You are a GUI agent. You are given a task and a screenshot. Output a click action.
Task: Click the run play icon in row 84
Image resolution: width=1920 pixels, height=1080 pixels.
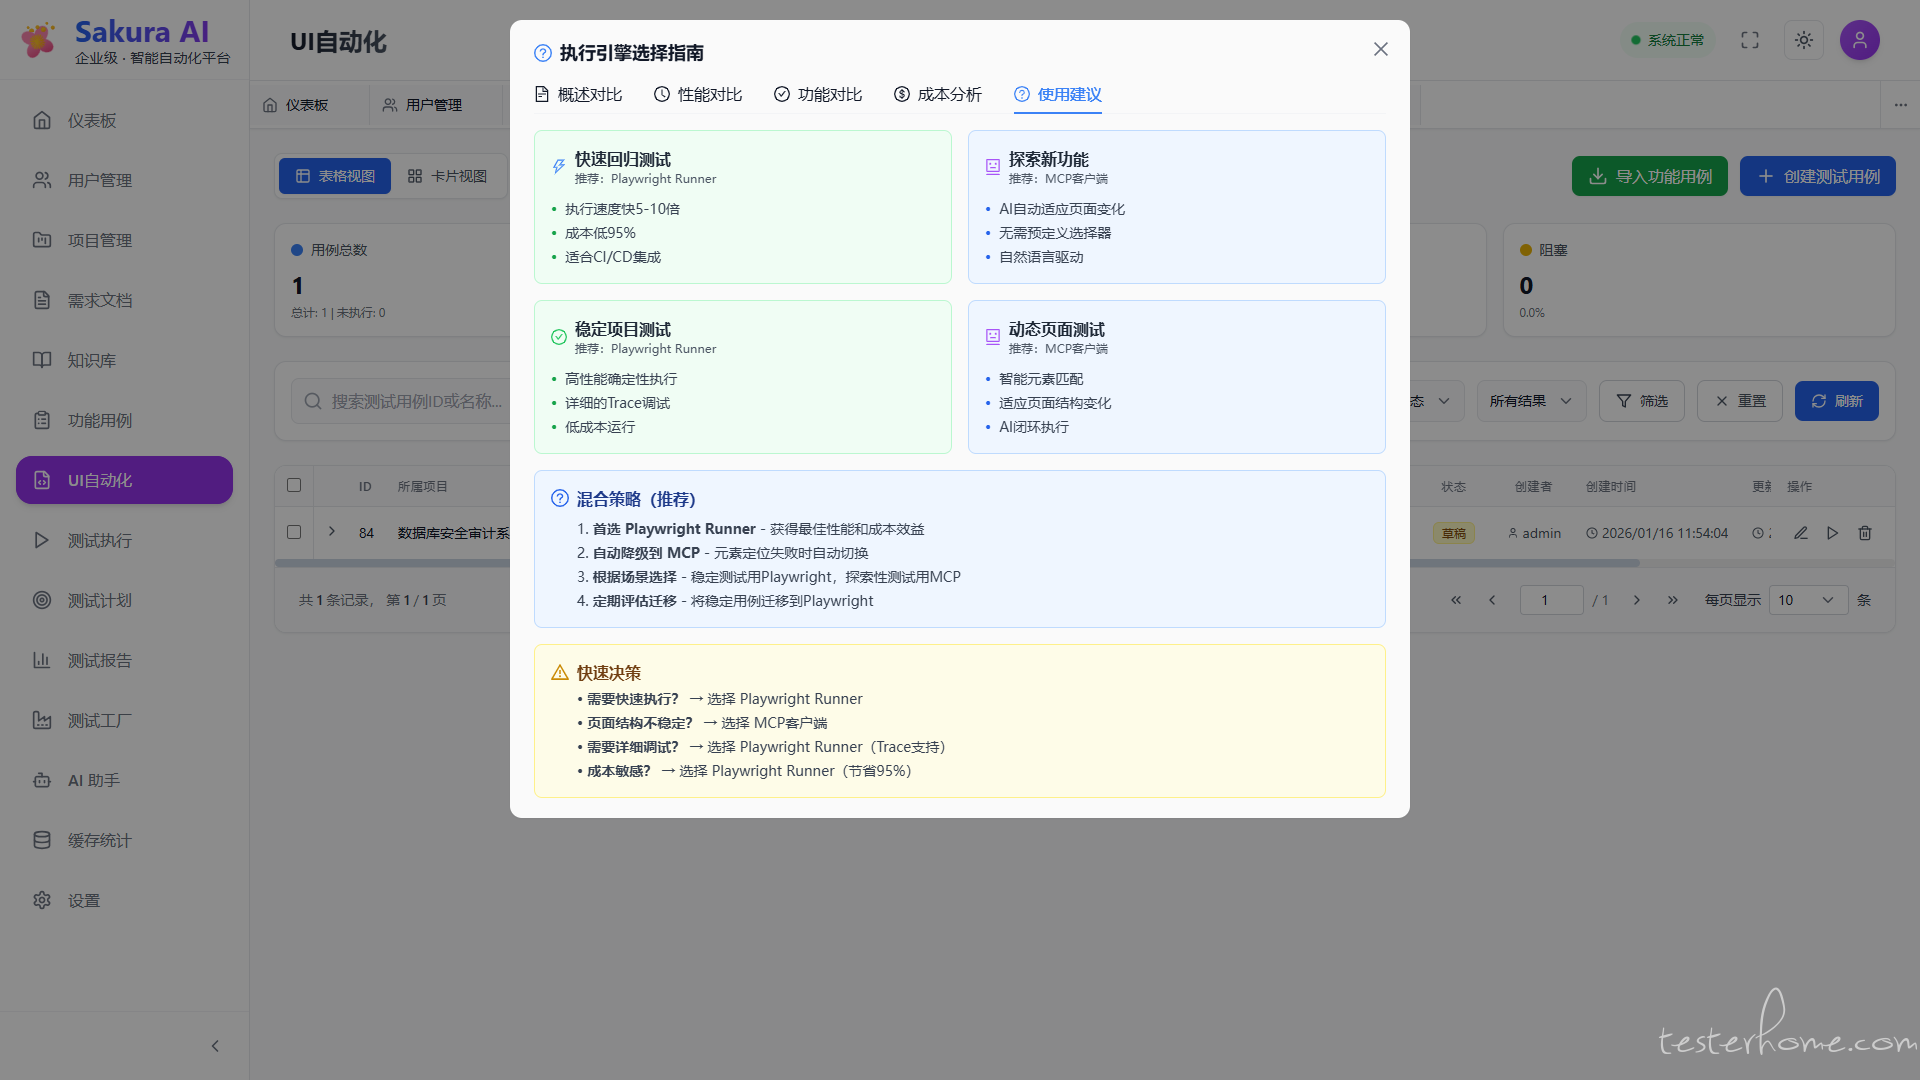coord(1832,533)
